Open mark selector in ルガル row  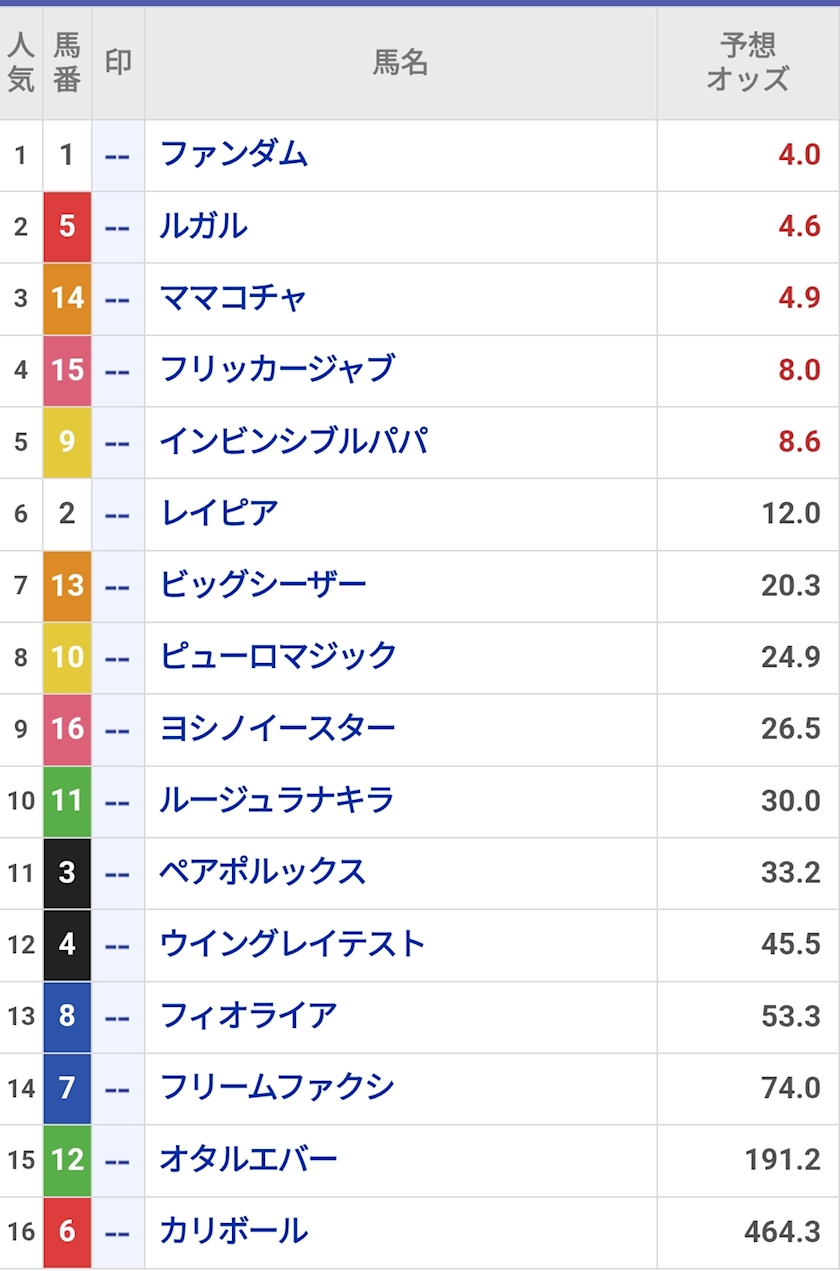pyautogui.click(x=118, y=227)
